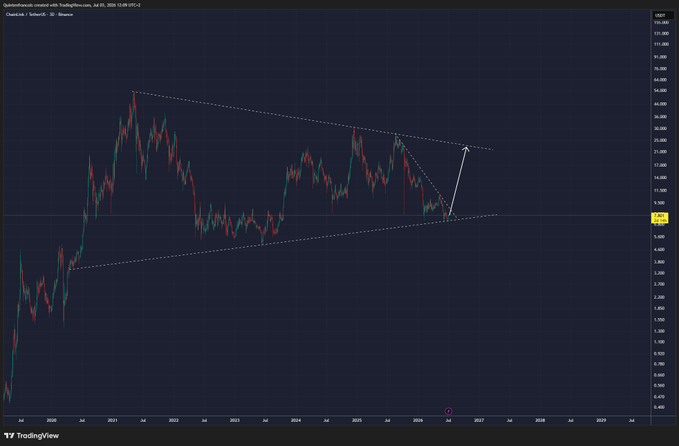Click the 2.700 price axis label
Image resolution: width=679 pixels, height=446 pixels.
(x=660, y=284)
